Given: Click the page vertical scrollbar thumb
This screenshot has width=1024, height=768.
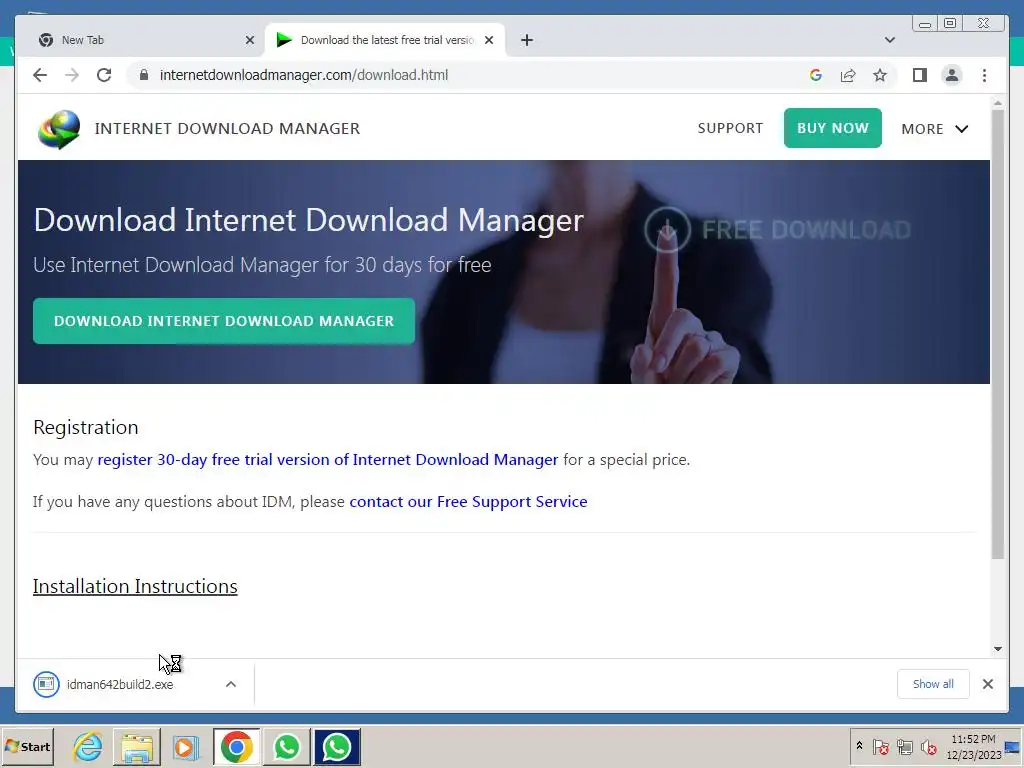Looking at the screenshot, I should pyautogui.click(x=997, y=334).
